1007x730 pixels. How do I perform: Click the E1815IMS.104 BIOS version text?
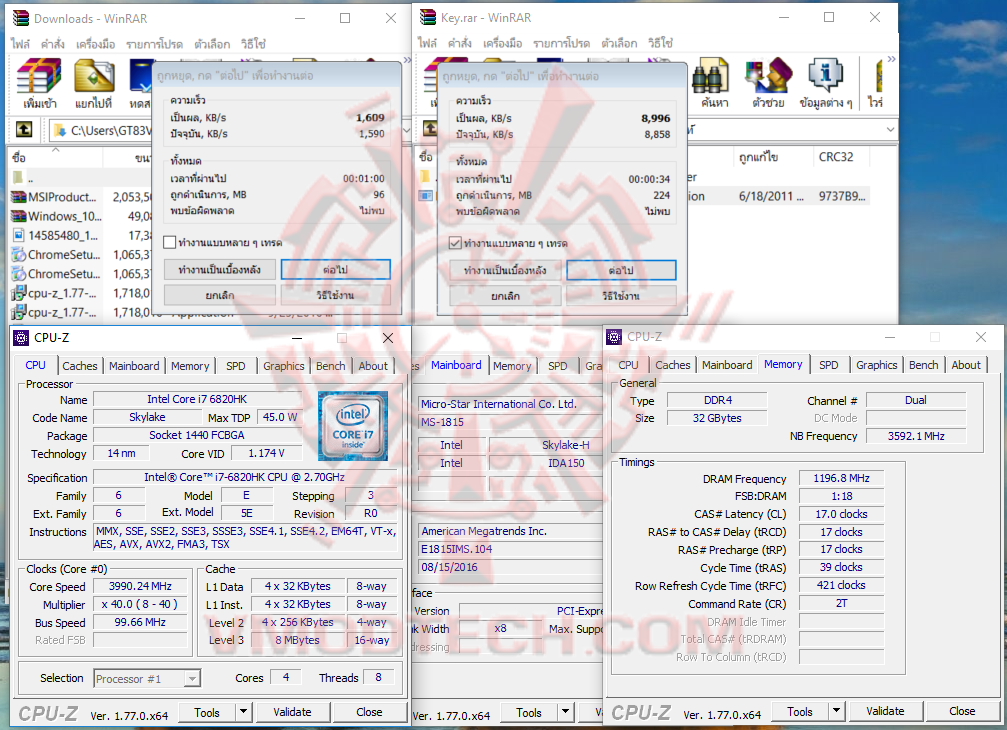point(457,549)
